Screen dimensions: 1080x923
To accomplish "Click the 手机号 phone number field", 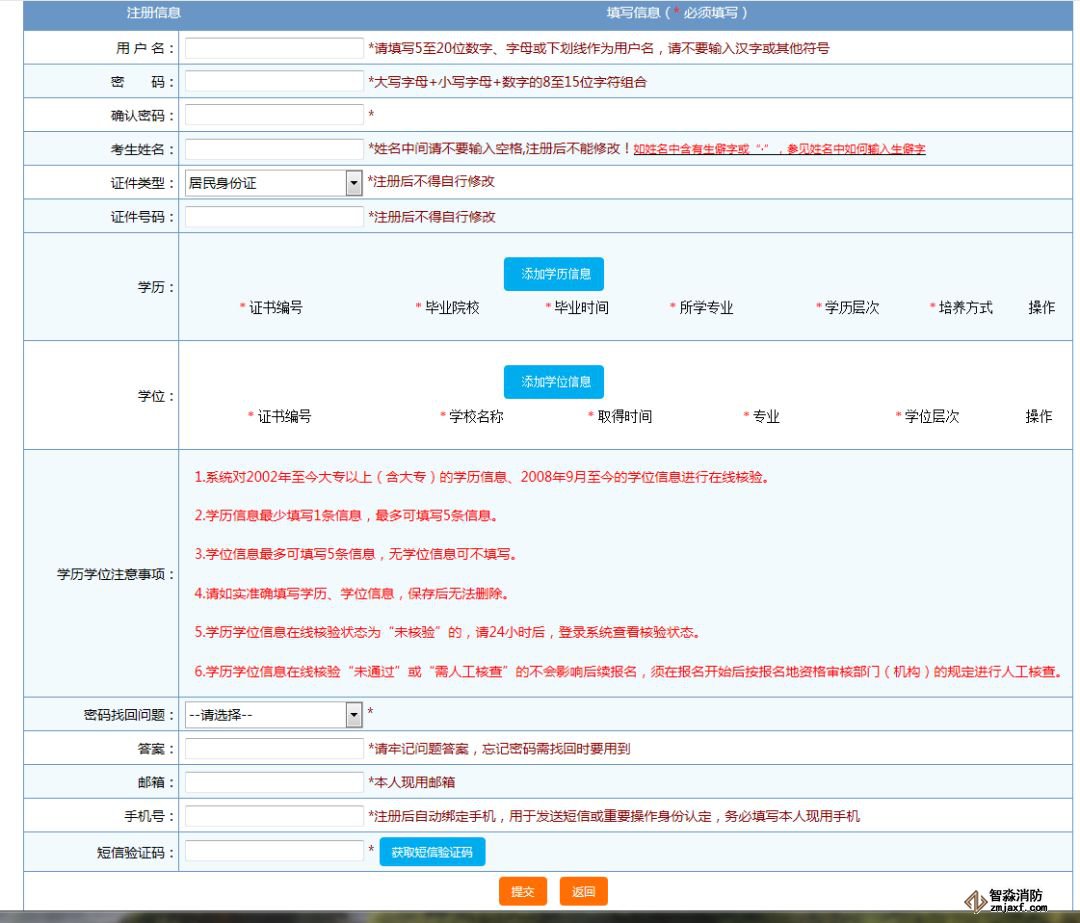I will [274, 816].
